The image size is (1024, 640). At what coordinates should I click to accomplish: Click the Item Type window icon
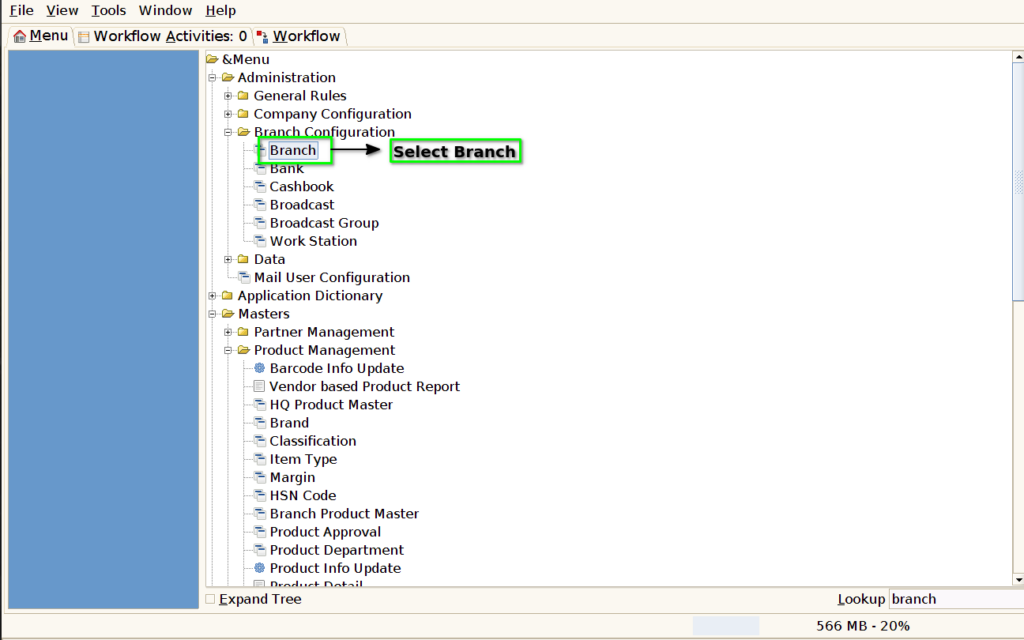point(259,459)
